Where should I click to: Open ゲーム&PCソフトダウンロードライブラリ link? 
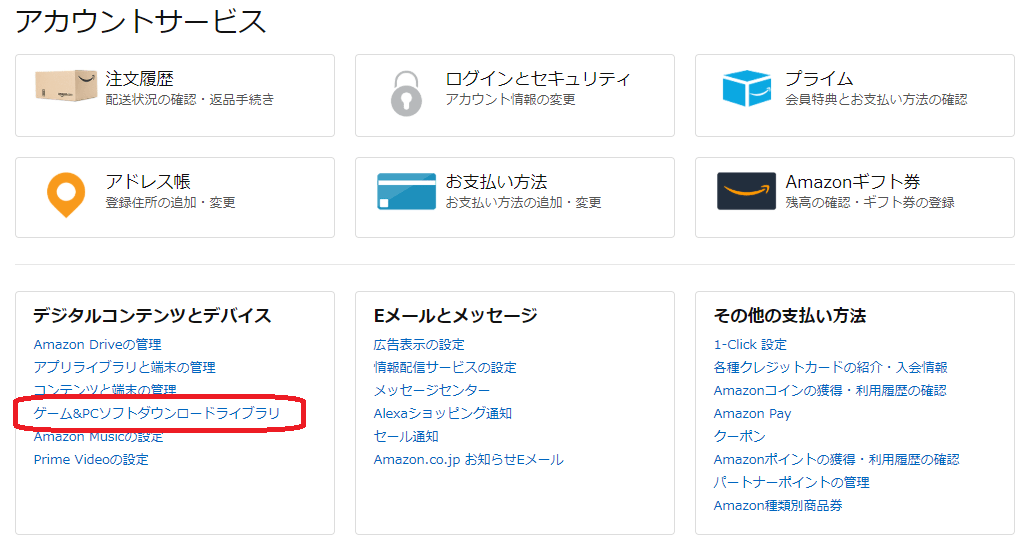[x=157, y=414]
